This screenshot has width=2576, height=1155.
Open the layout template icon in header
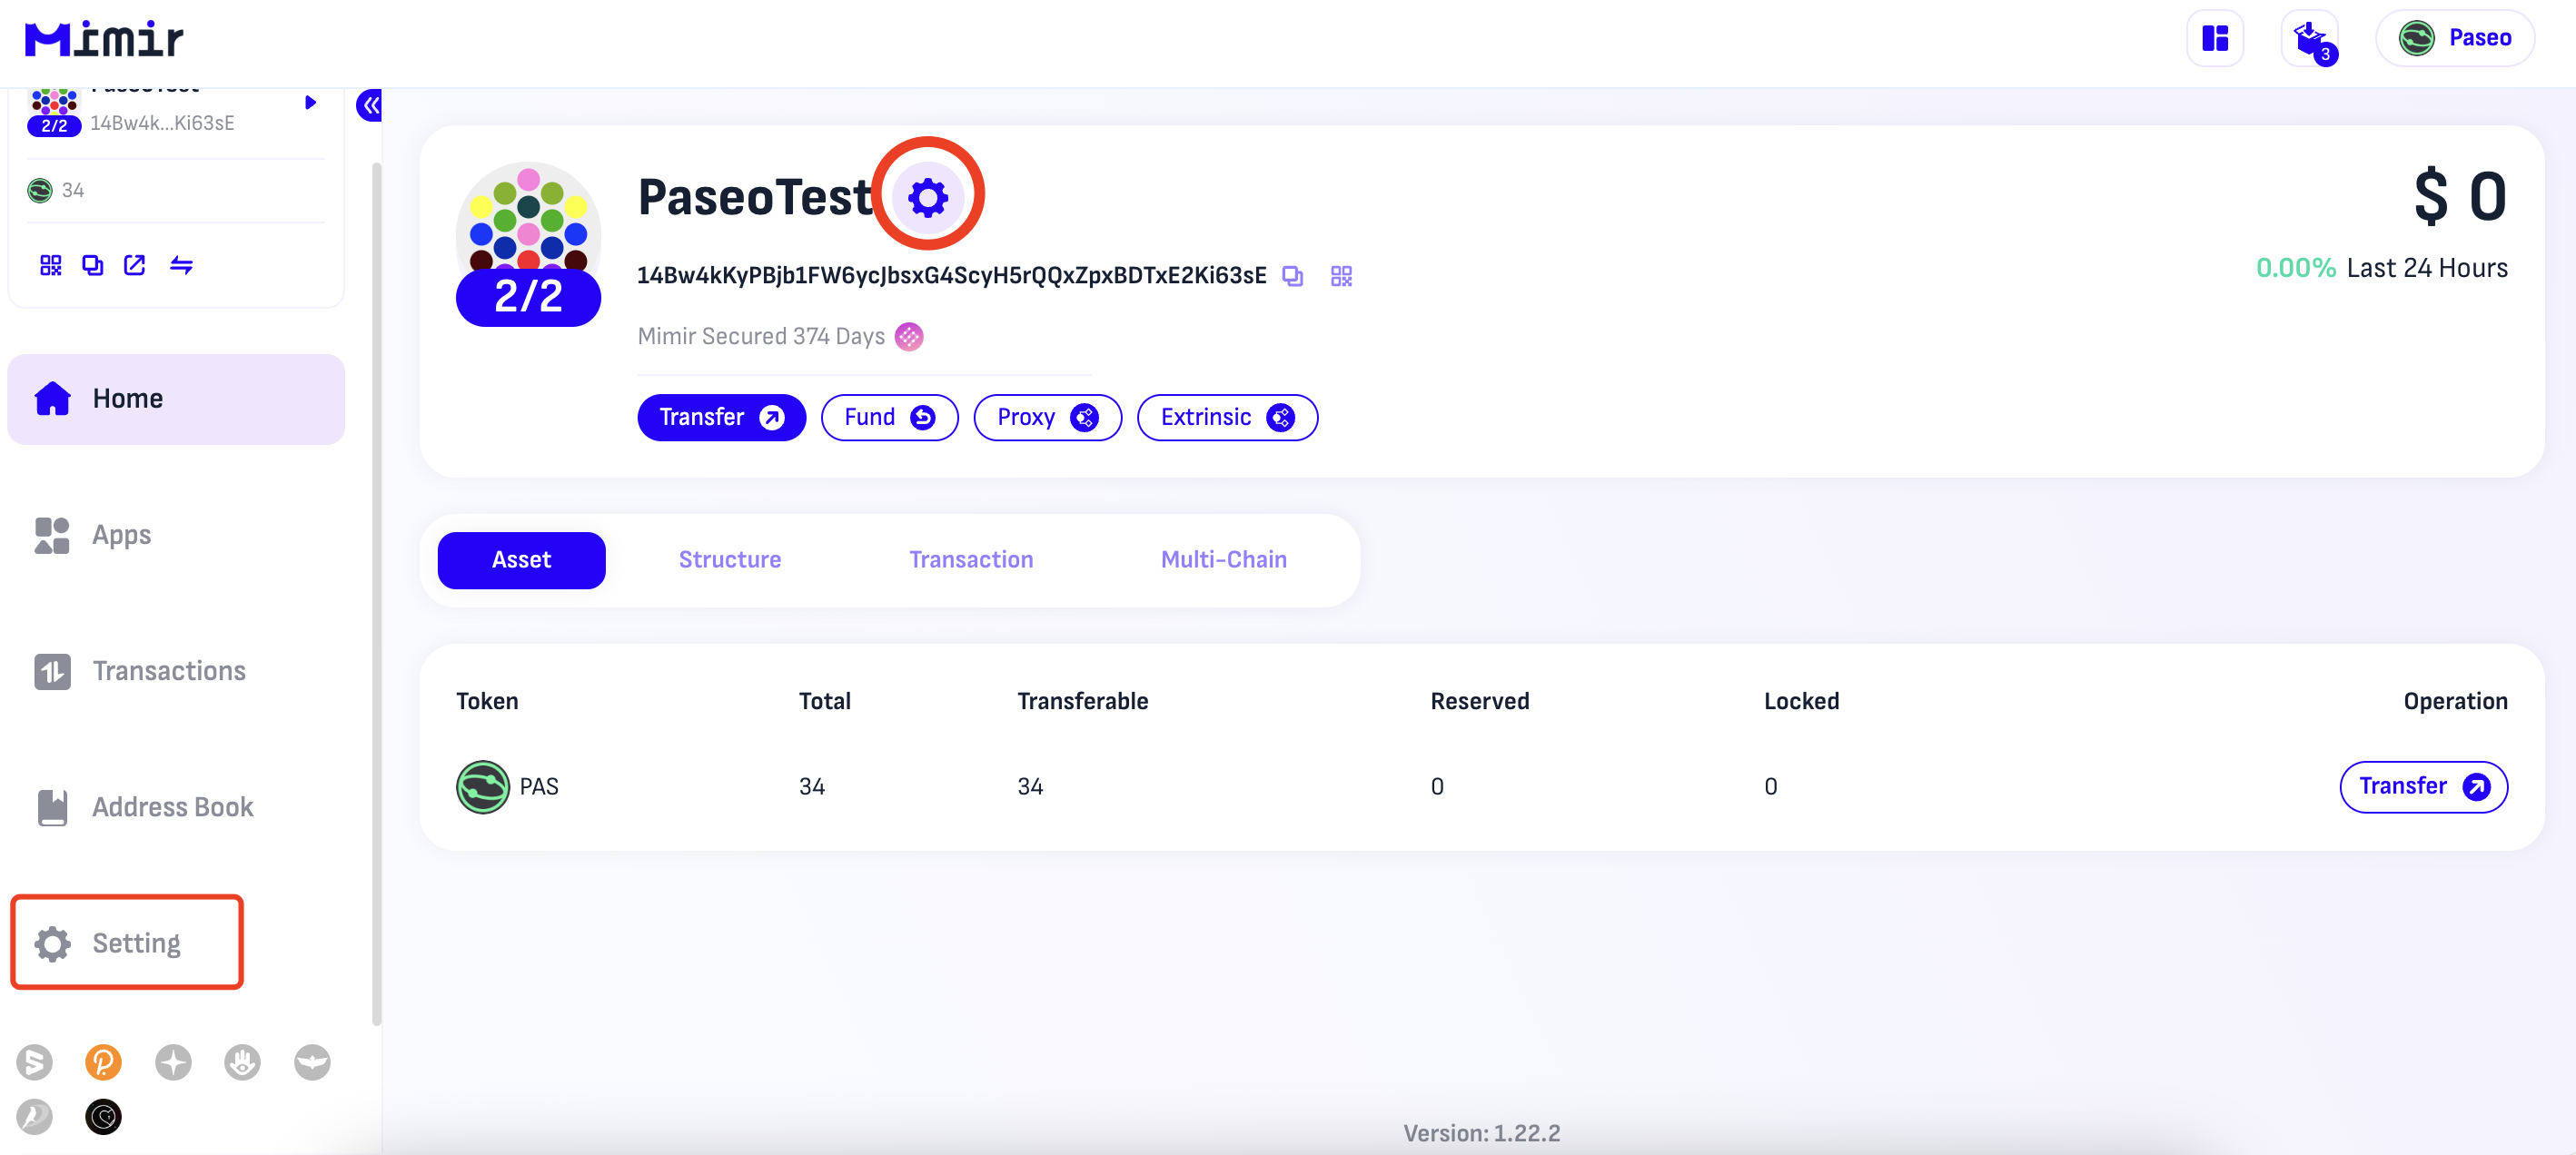tap(2214, 39)
